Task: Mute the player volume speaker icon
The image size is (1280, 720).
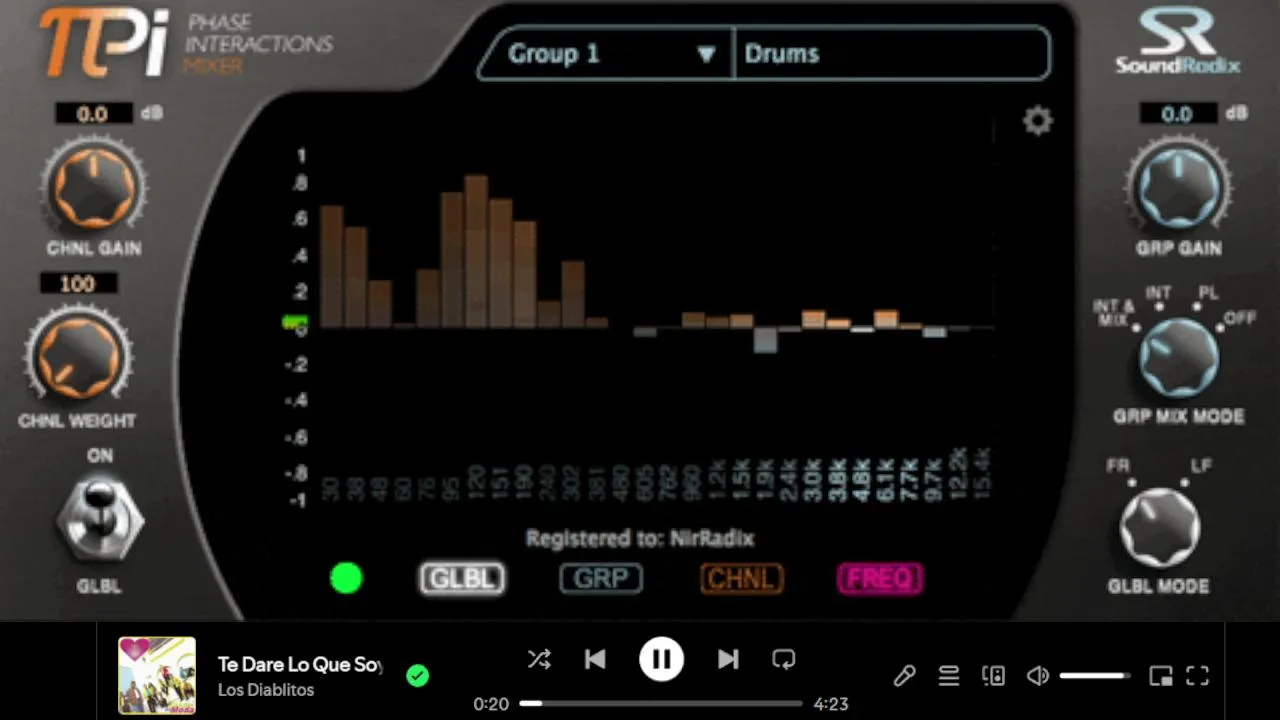Action: pos(1038,676)
